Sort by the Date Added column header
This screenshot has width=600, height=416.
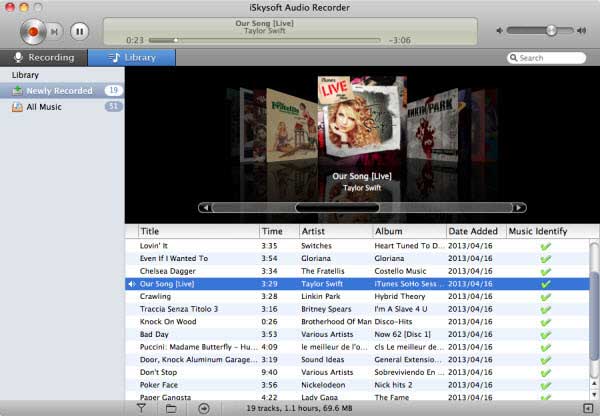[476, 231]
